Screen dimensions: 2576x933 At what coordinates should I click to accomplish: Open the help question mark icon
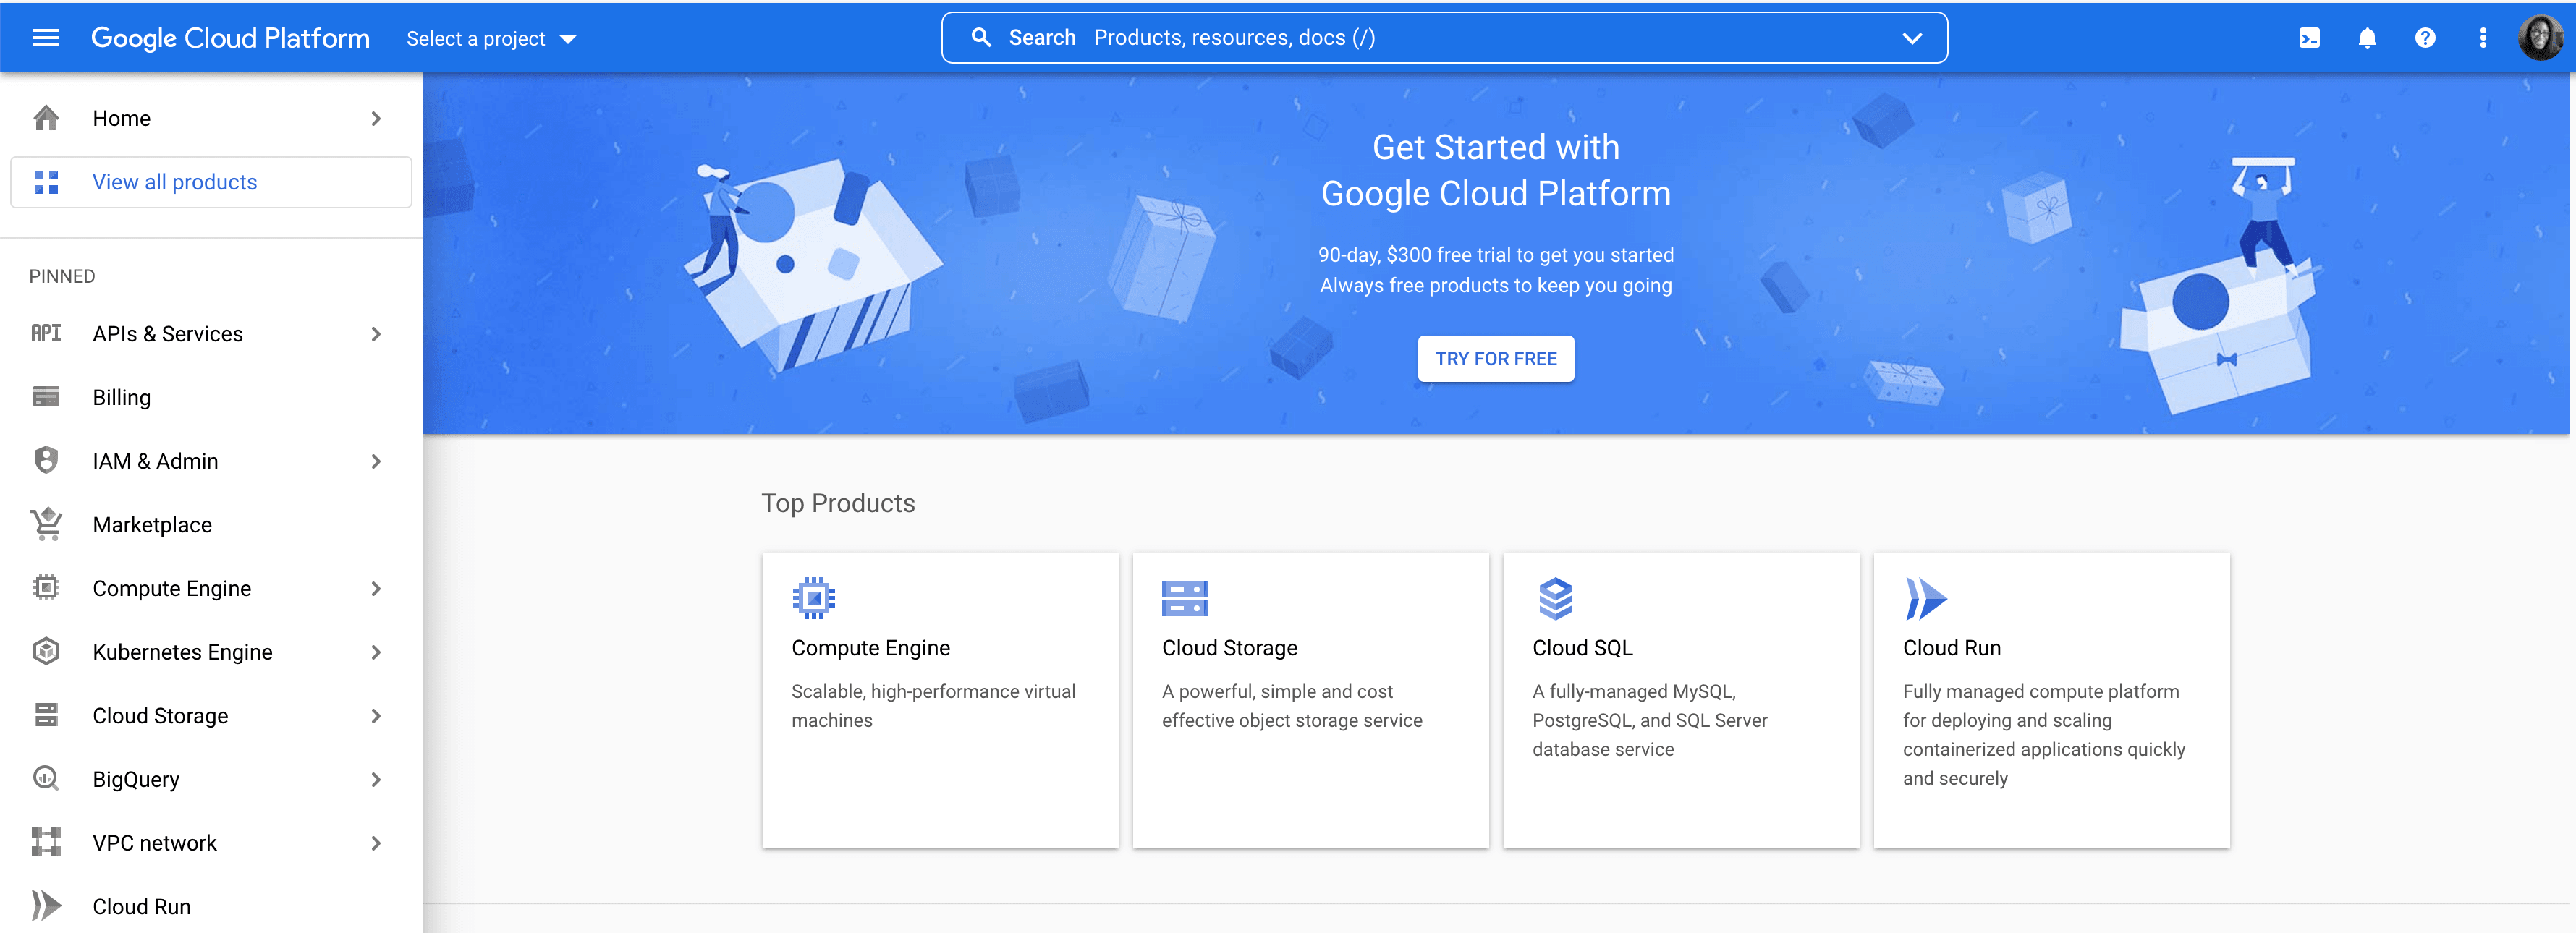2425,38
